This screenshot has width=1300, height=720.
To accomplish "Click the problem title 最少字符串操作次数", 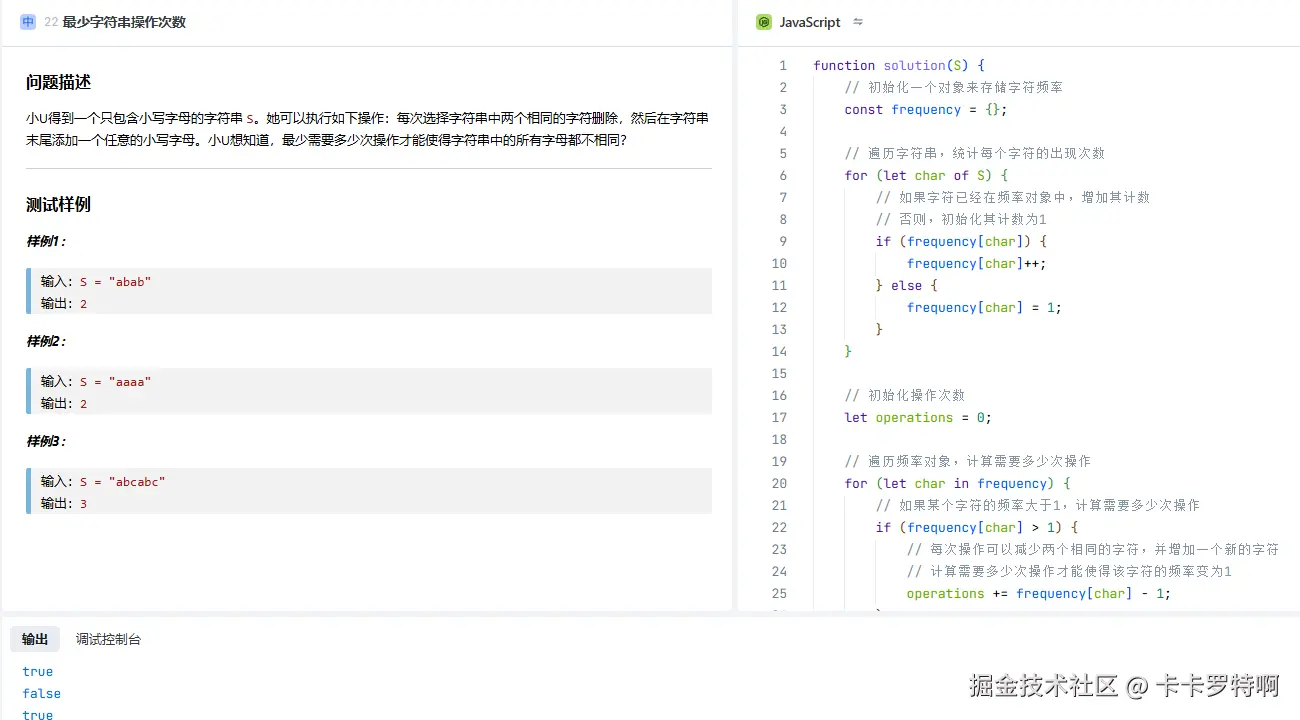I will point(126,20).
